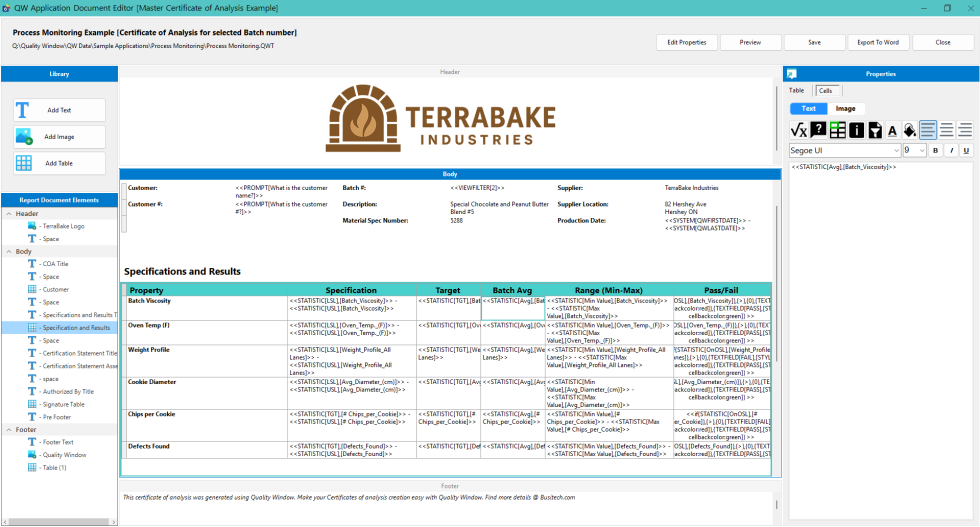Center align the cell text
The width and height of the screenshot is (980, 527).
(946, 130)
